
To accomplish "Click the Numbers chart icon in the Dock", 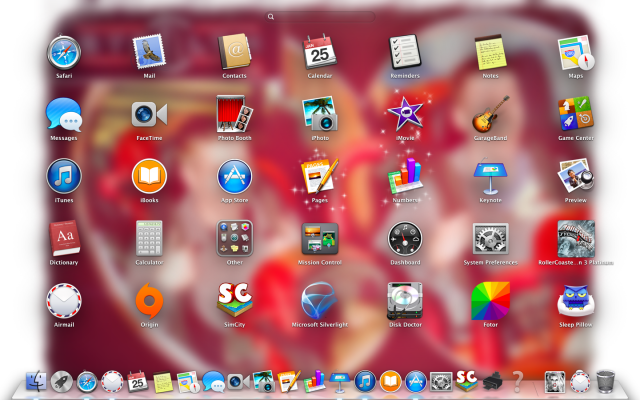I will pos(314,382).
